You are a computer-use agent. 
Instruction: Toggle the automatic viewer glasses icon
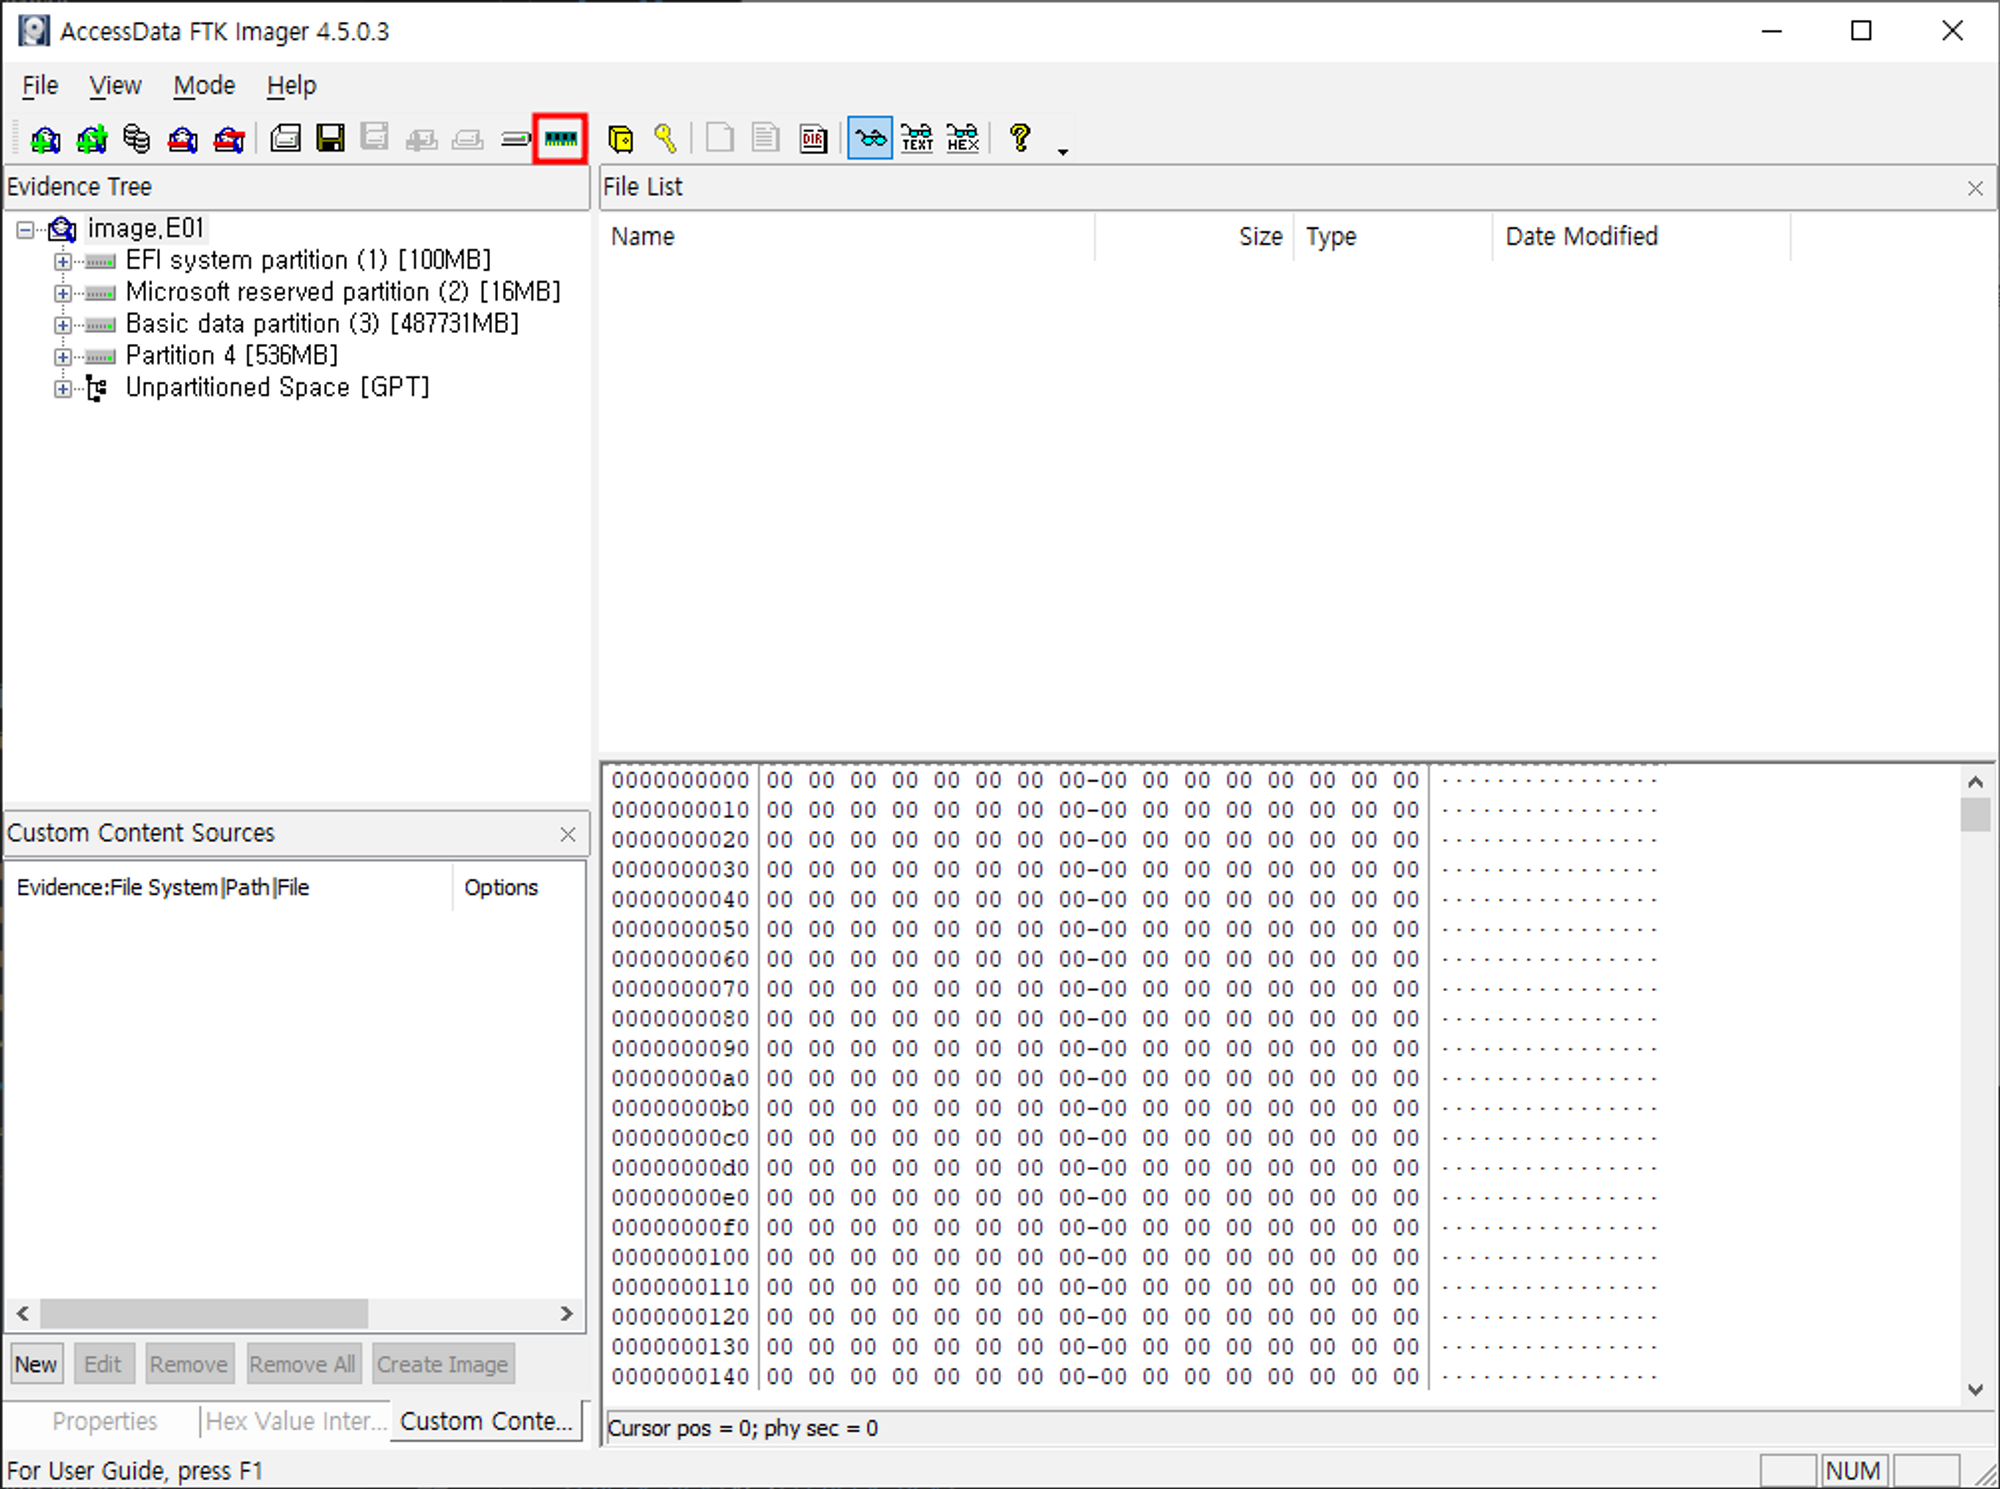click(870, 138)
